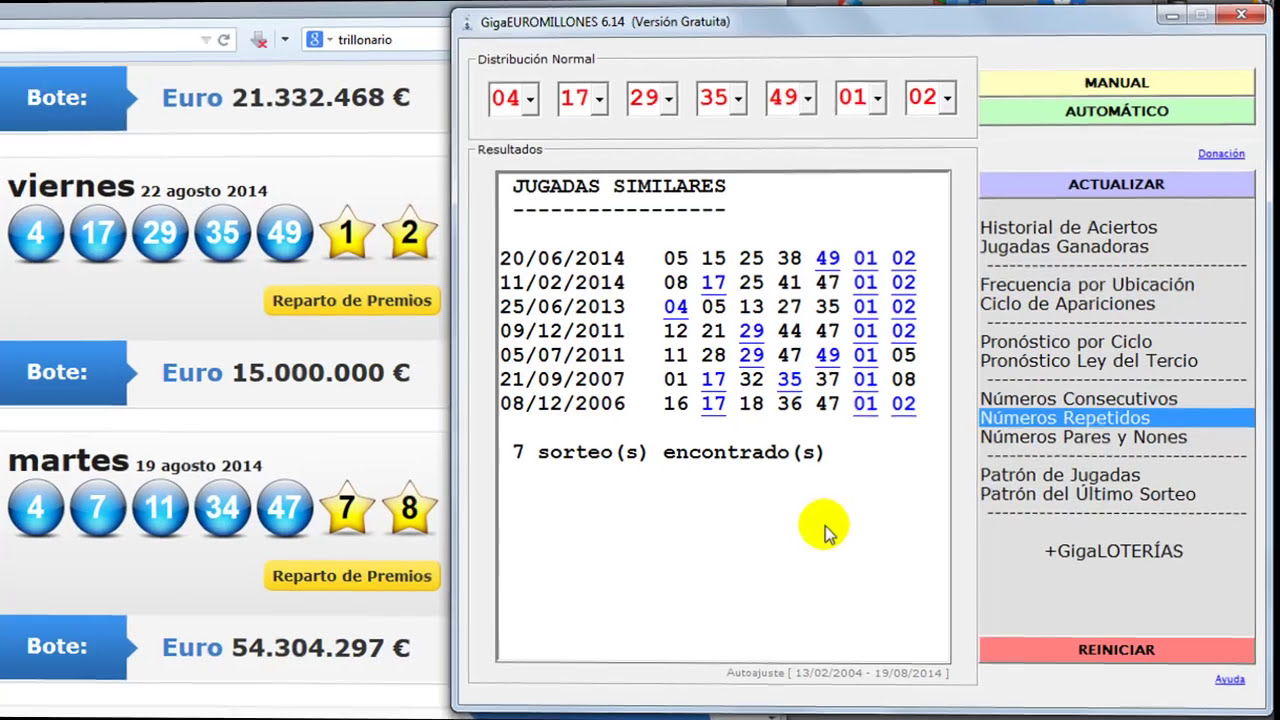Open the URL bar history dropdown arrow
Viewport: 1280px width, 720px height.
pyautogui.click(x=206, y=40)
